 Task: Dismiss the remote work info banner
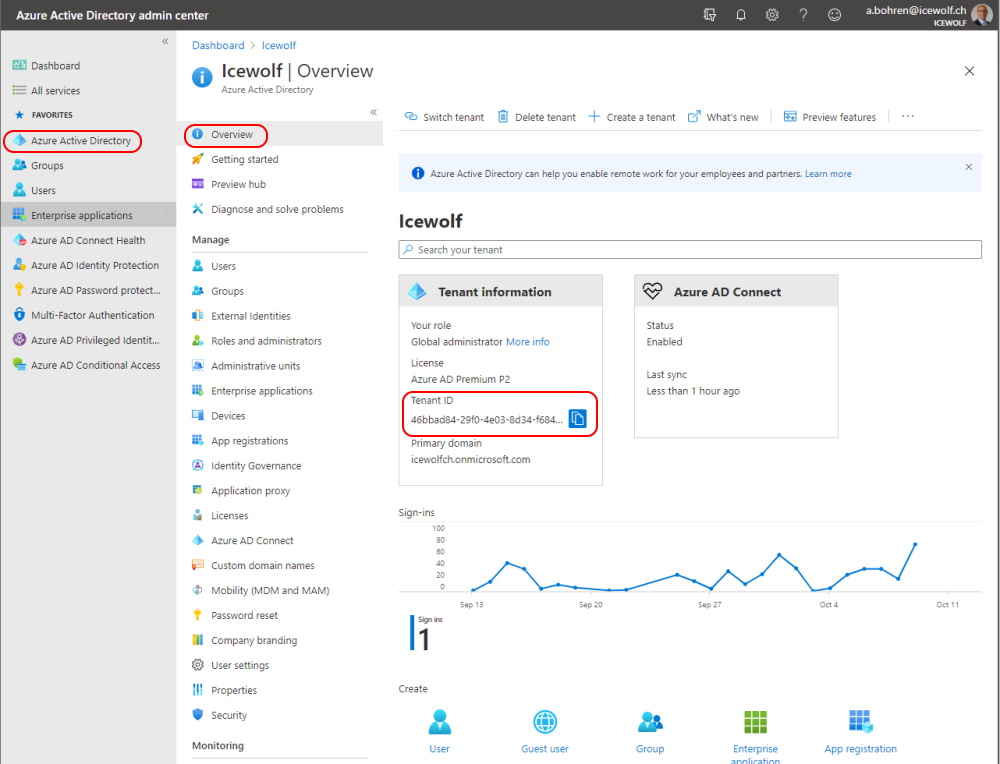pyautogui.click(x=968, y=167)
